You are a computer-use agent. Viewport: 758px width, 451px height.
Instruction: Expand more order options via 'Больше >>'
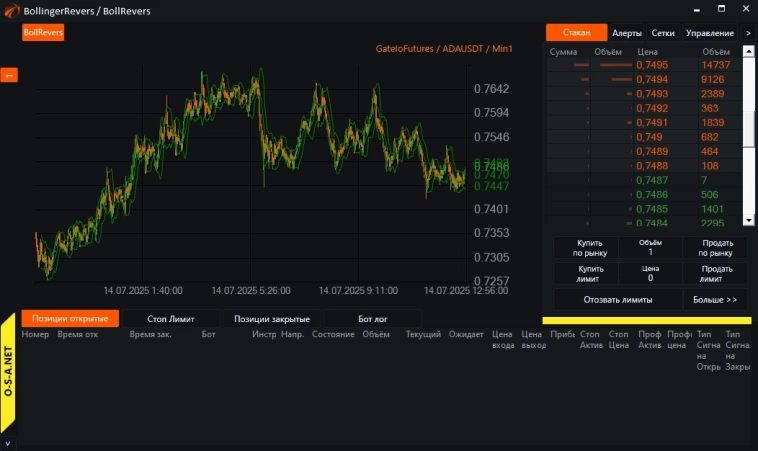[x=715, y=299]
